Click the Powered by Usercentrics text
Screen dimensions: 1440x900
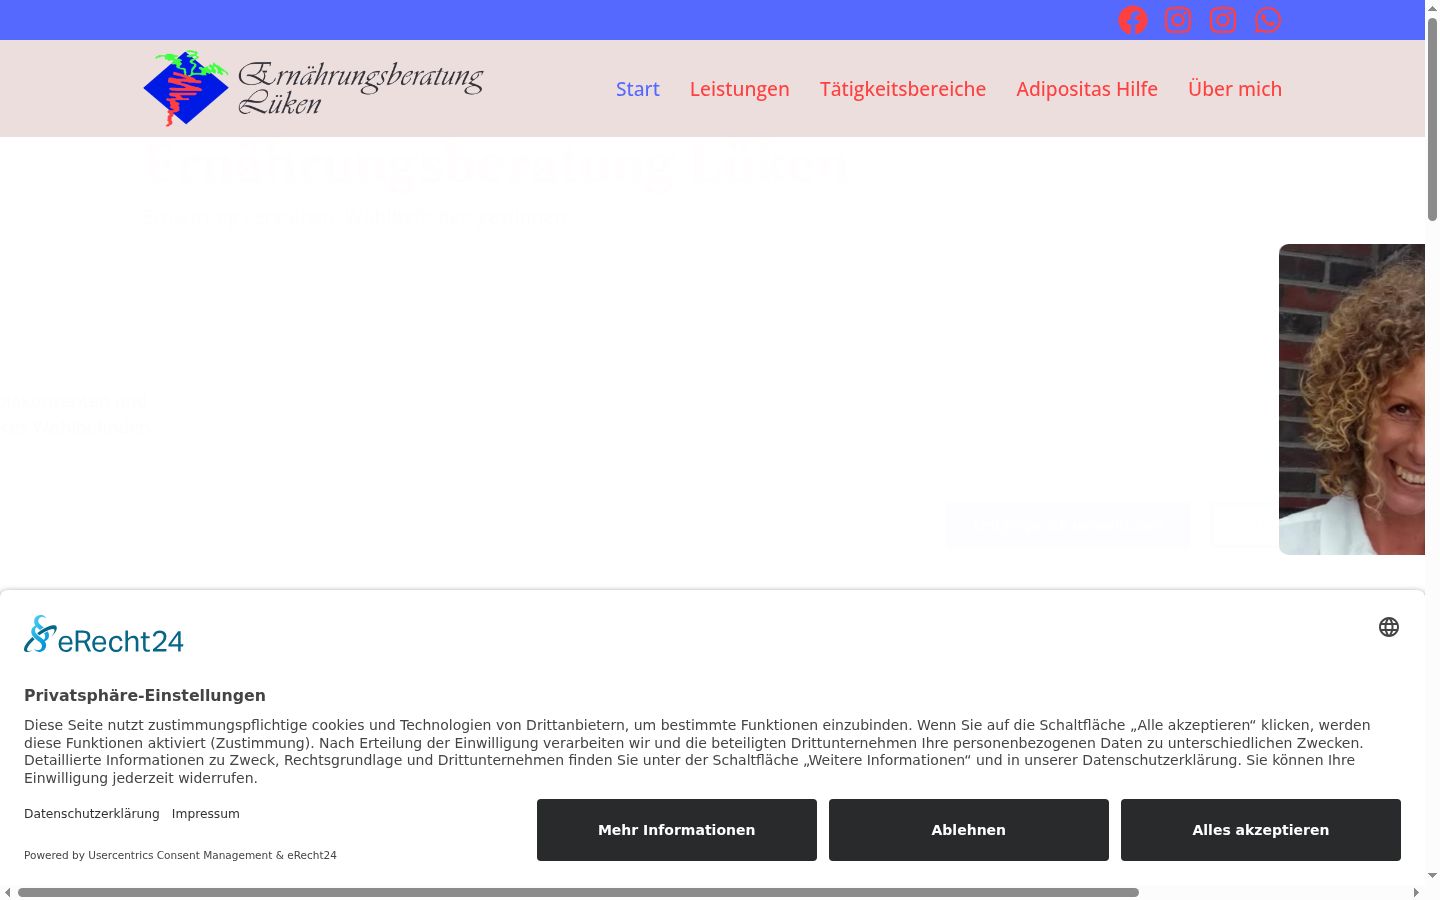[x=180, y=855]
